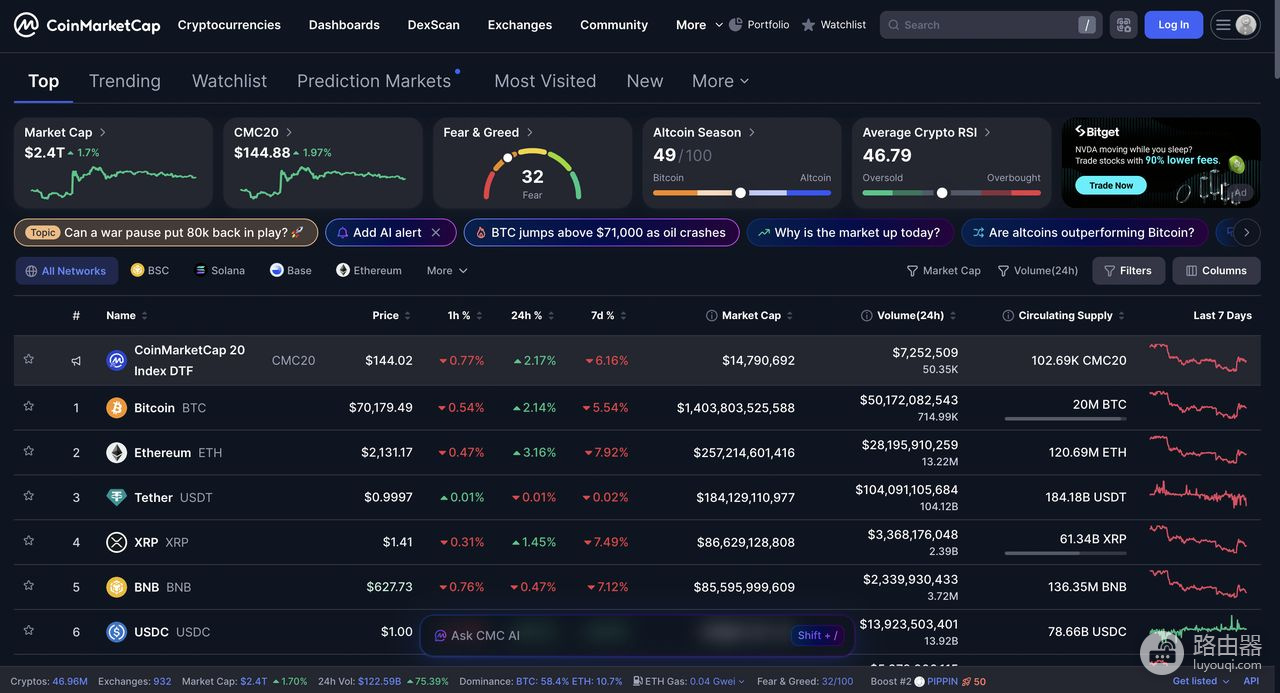Open the Filters button
Viewport: 1280px width, 693px height.
(1128, 271)
